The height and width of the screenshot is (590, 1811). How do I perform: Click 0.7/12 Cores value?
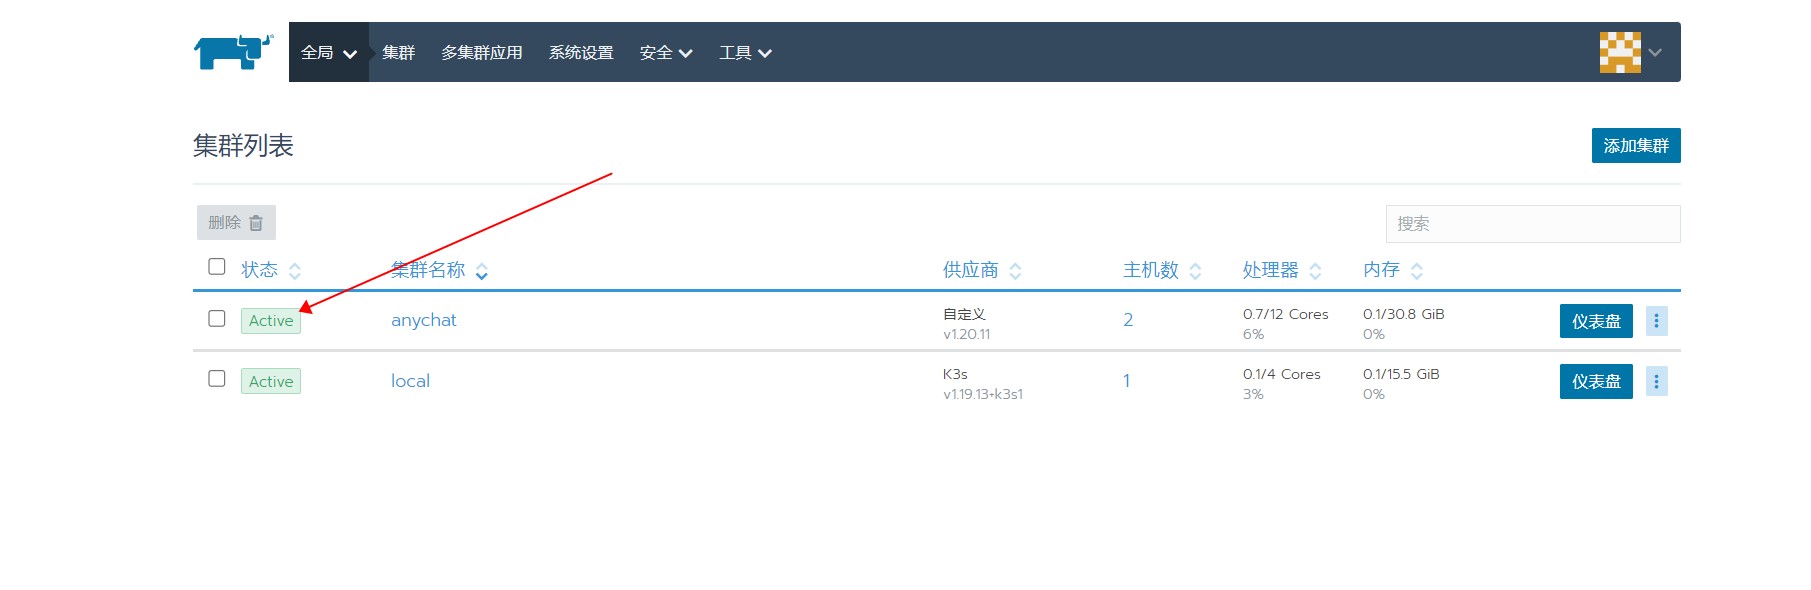(1286, 314)
